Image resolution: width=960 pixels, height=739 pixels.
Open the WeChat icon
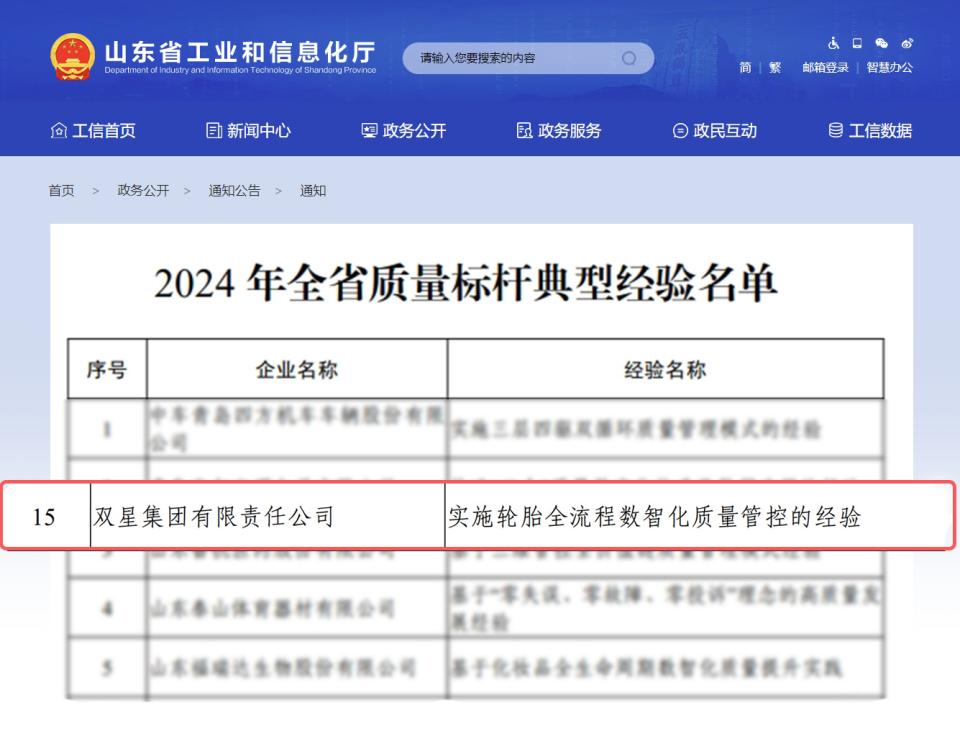click(881, 44)
